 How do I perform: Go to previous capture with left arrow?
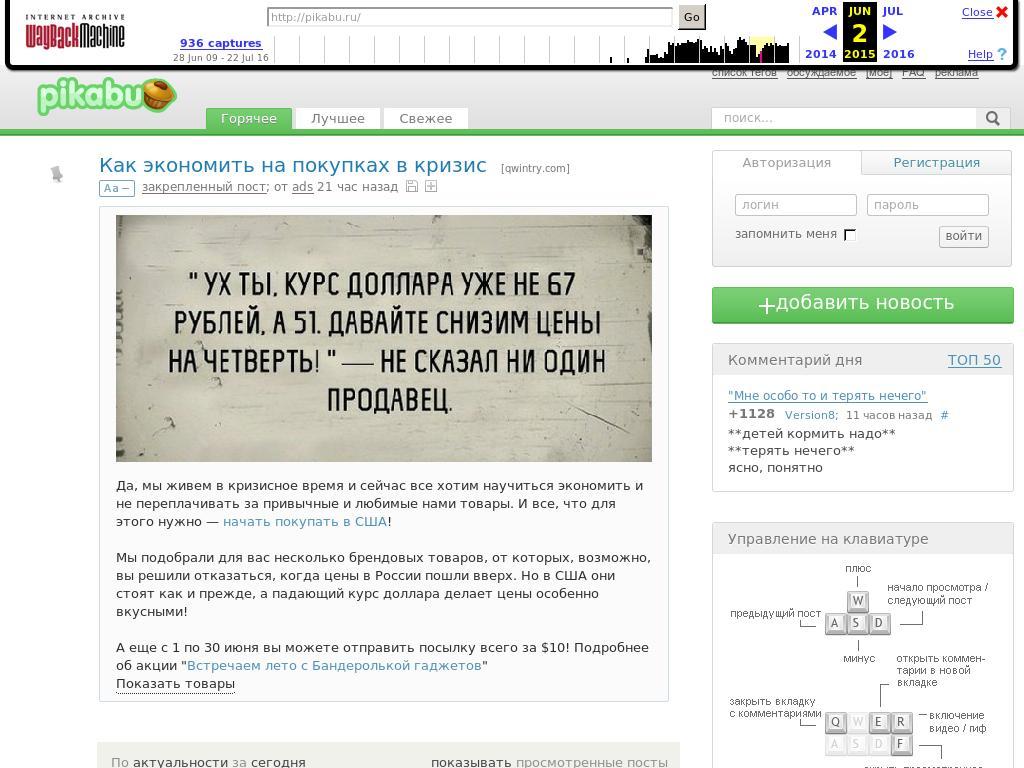[829, 32]
